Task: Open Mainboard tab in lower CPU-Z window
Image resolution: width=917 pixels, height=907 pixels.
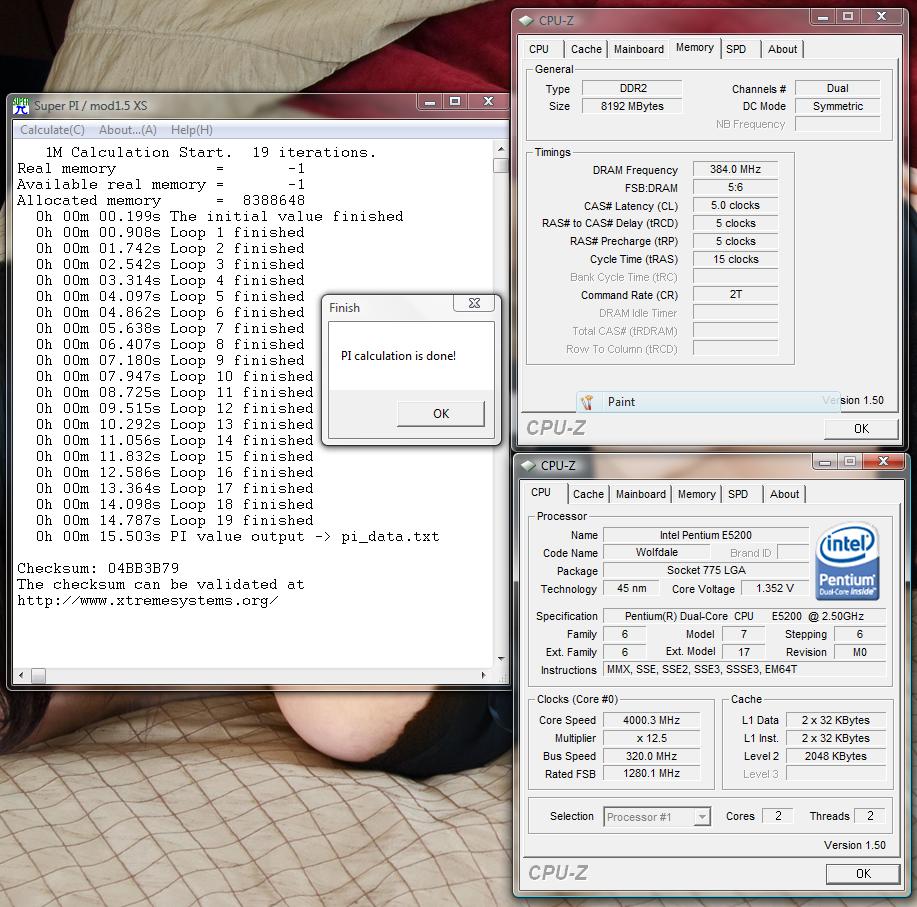Action: tap(641, 494)
